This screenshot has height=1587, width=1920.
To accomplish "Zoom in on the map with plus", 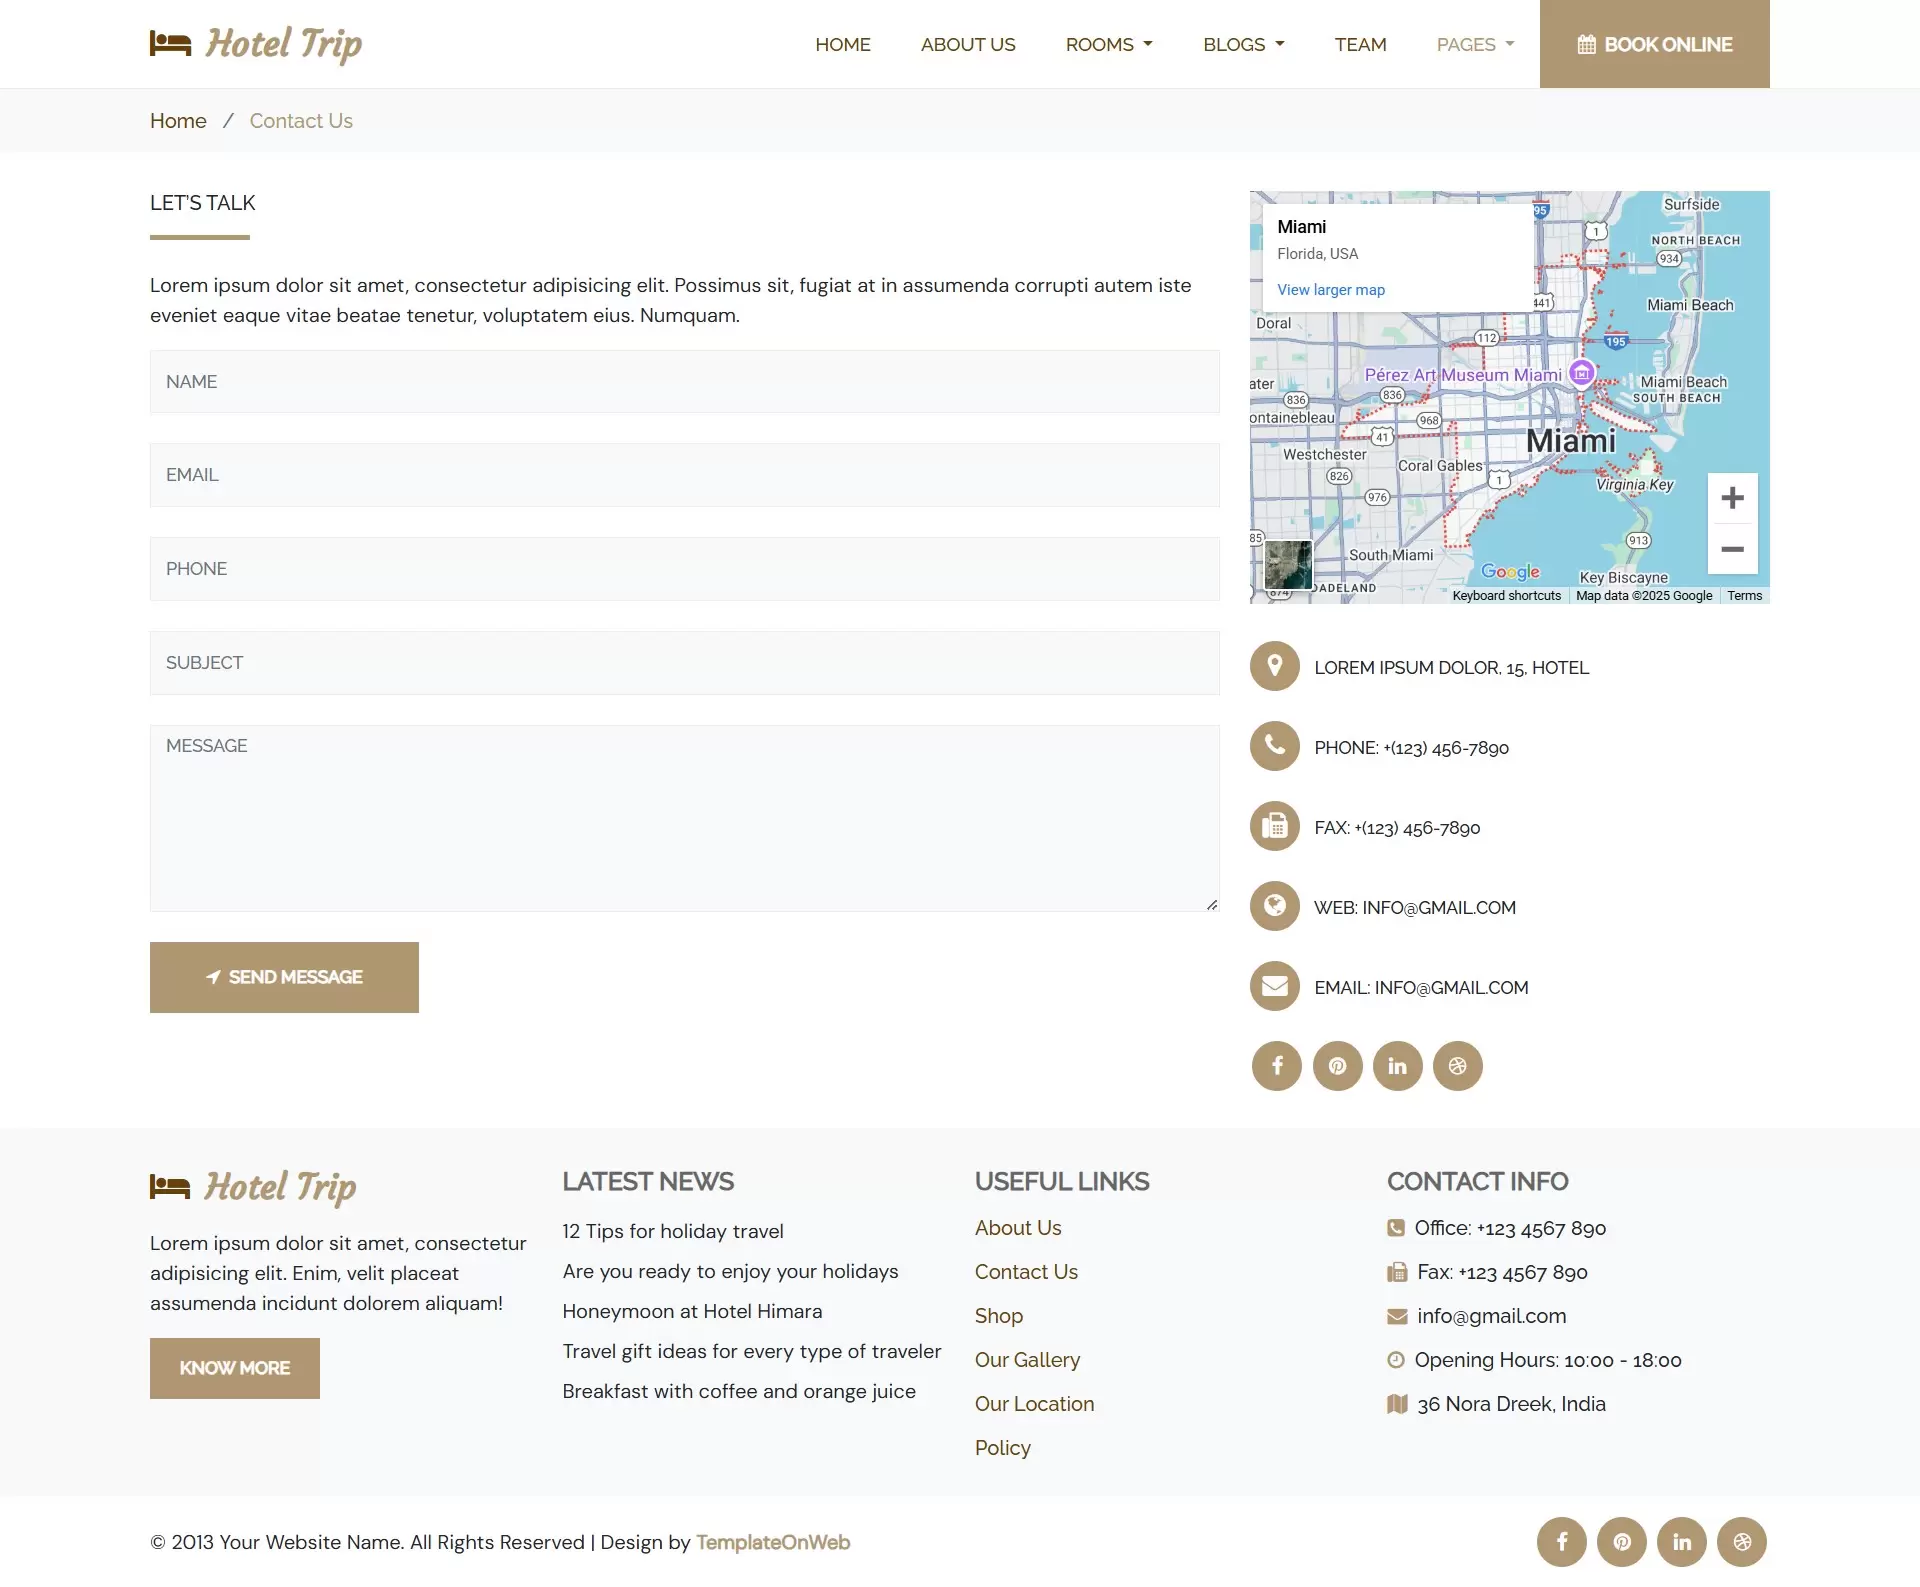I will pyautogui.click(x=1733, y=498).
